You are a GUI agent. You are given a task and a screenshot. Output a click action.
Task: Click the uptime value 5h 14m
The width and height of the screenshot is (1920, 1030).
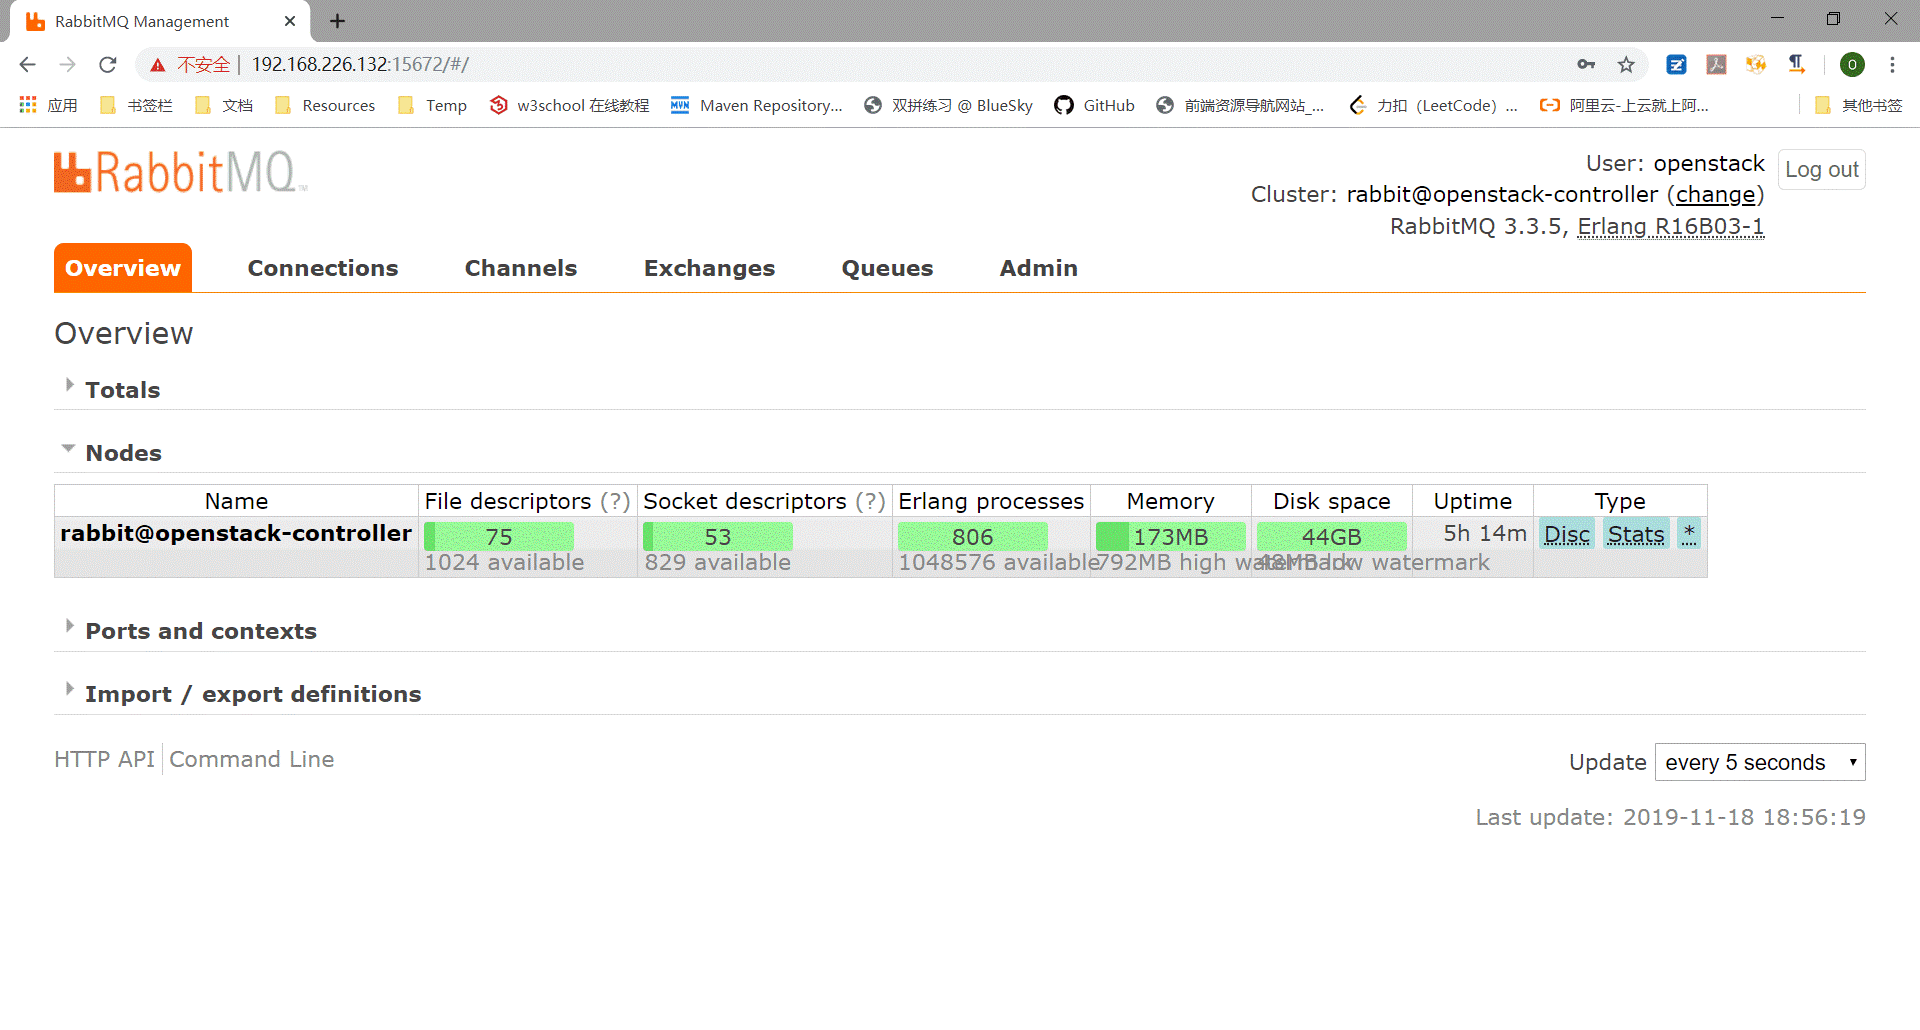1485,534
